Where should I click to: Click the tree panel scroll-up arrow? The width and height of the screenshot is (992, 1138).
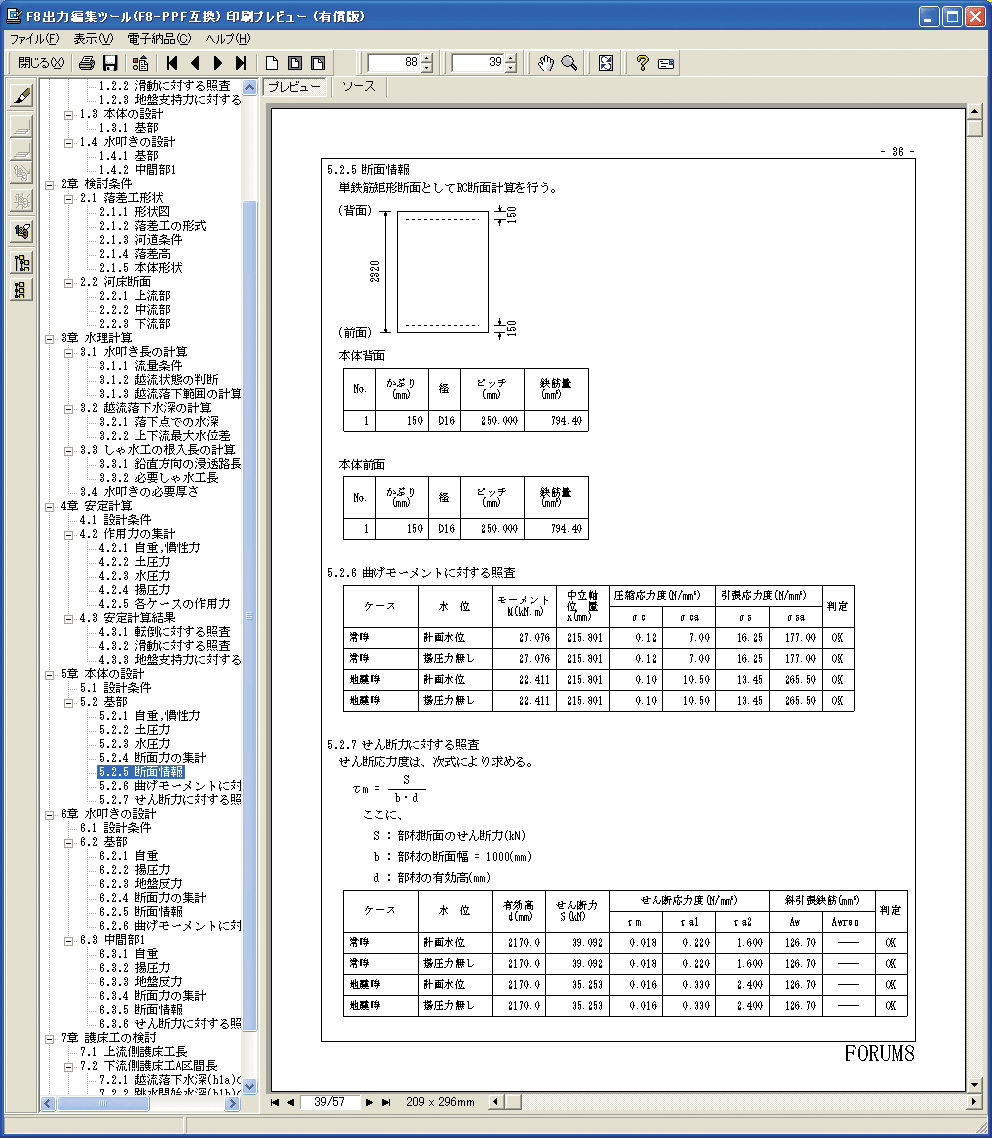point(250,87)
